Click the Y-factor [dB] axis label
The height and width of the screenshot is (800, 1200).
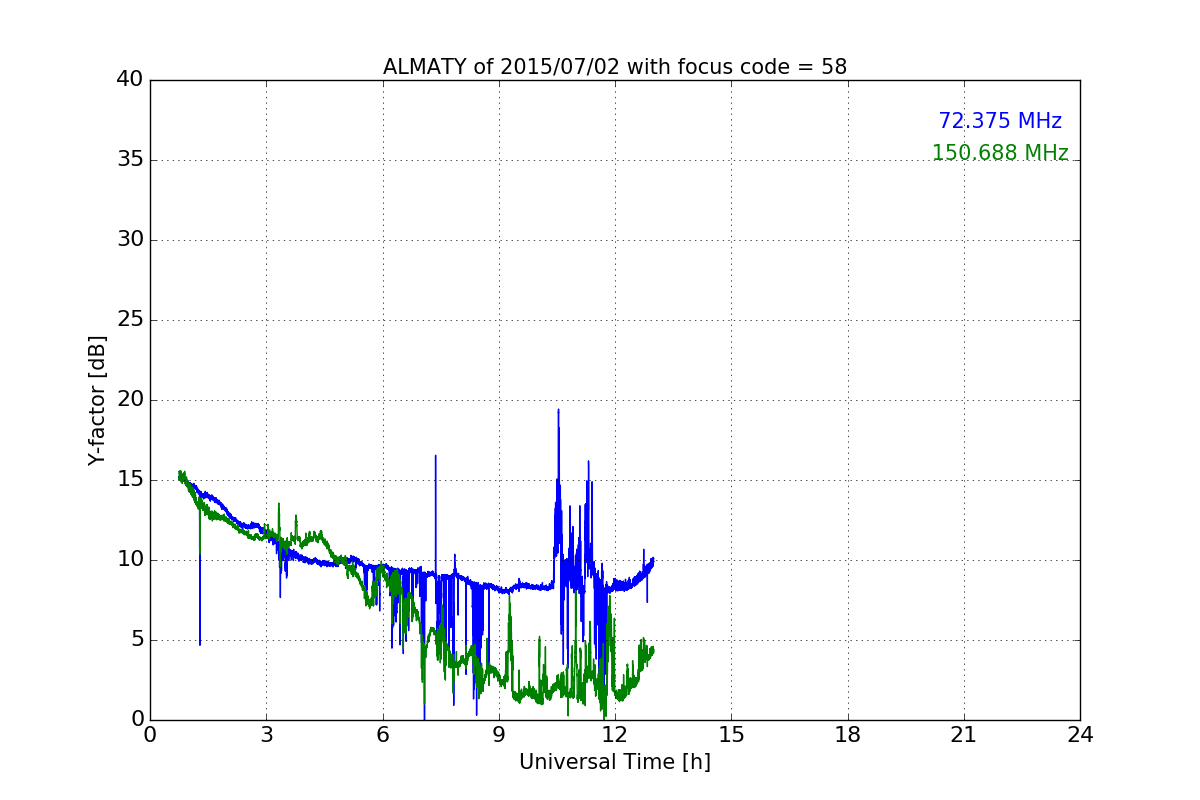(97, 400)
